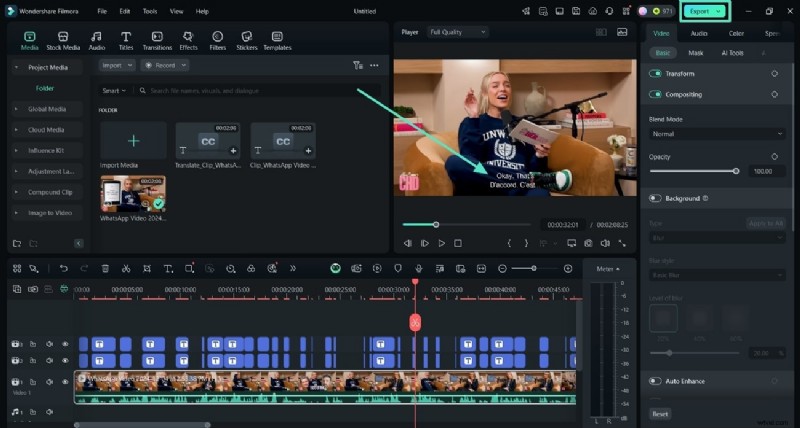Click the Opacity slider handle
The width and height of the screenshot is (800, 428).
(x=736, y=171)
